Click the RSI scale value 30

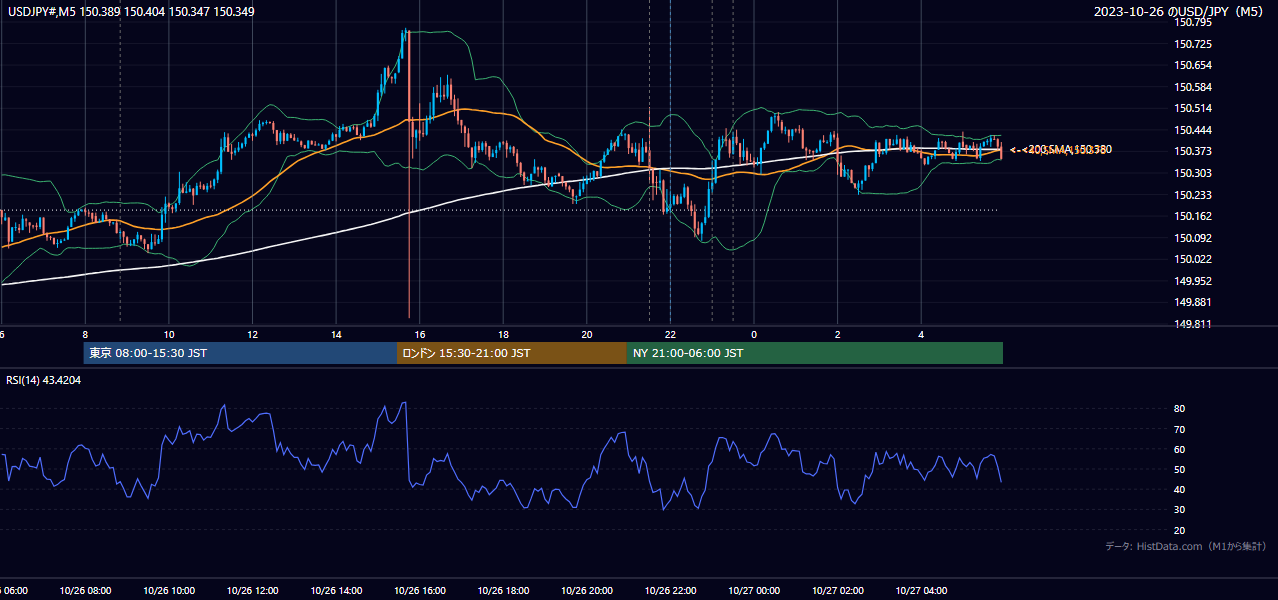click(1180, 510)
